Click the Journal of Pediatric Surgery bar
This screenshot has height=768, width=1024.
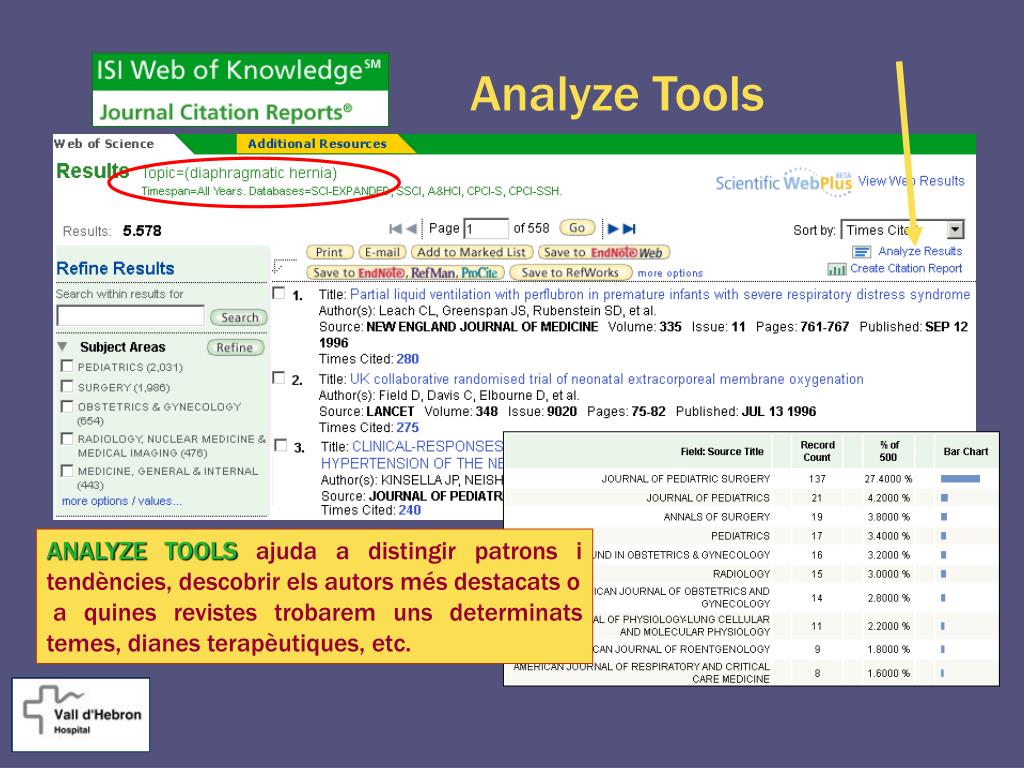960,479
